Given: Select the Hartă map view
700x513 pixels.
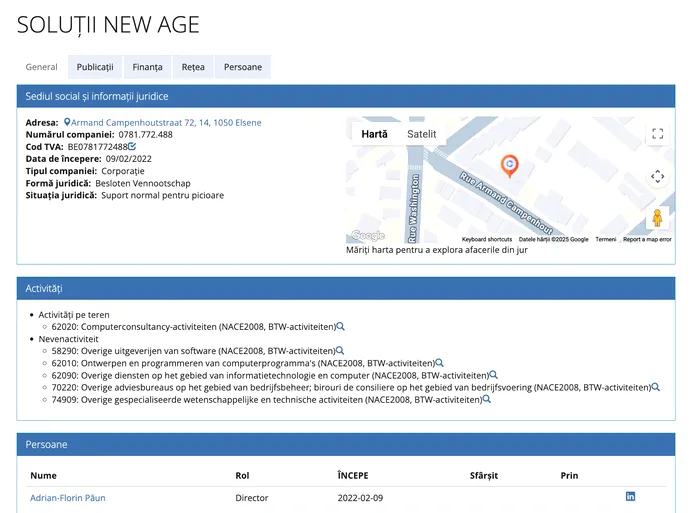Looking at the screenshot, I should coord(374,134).
